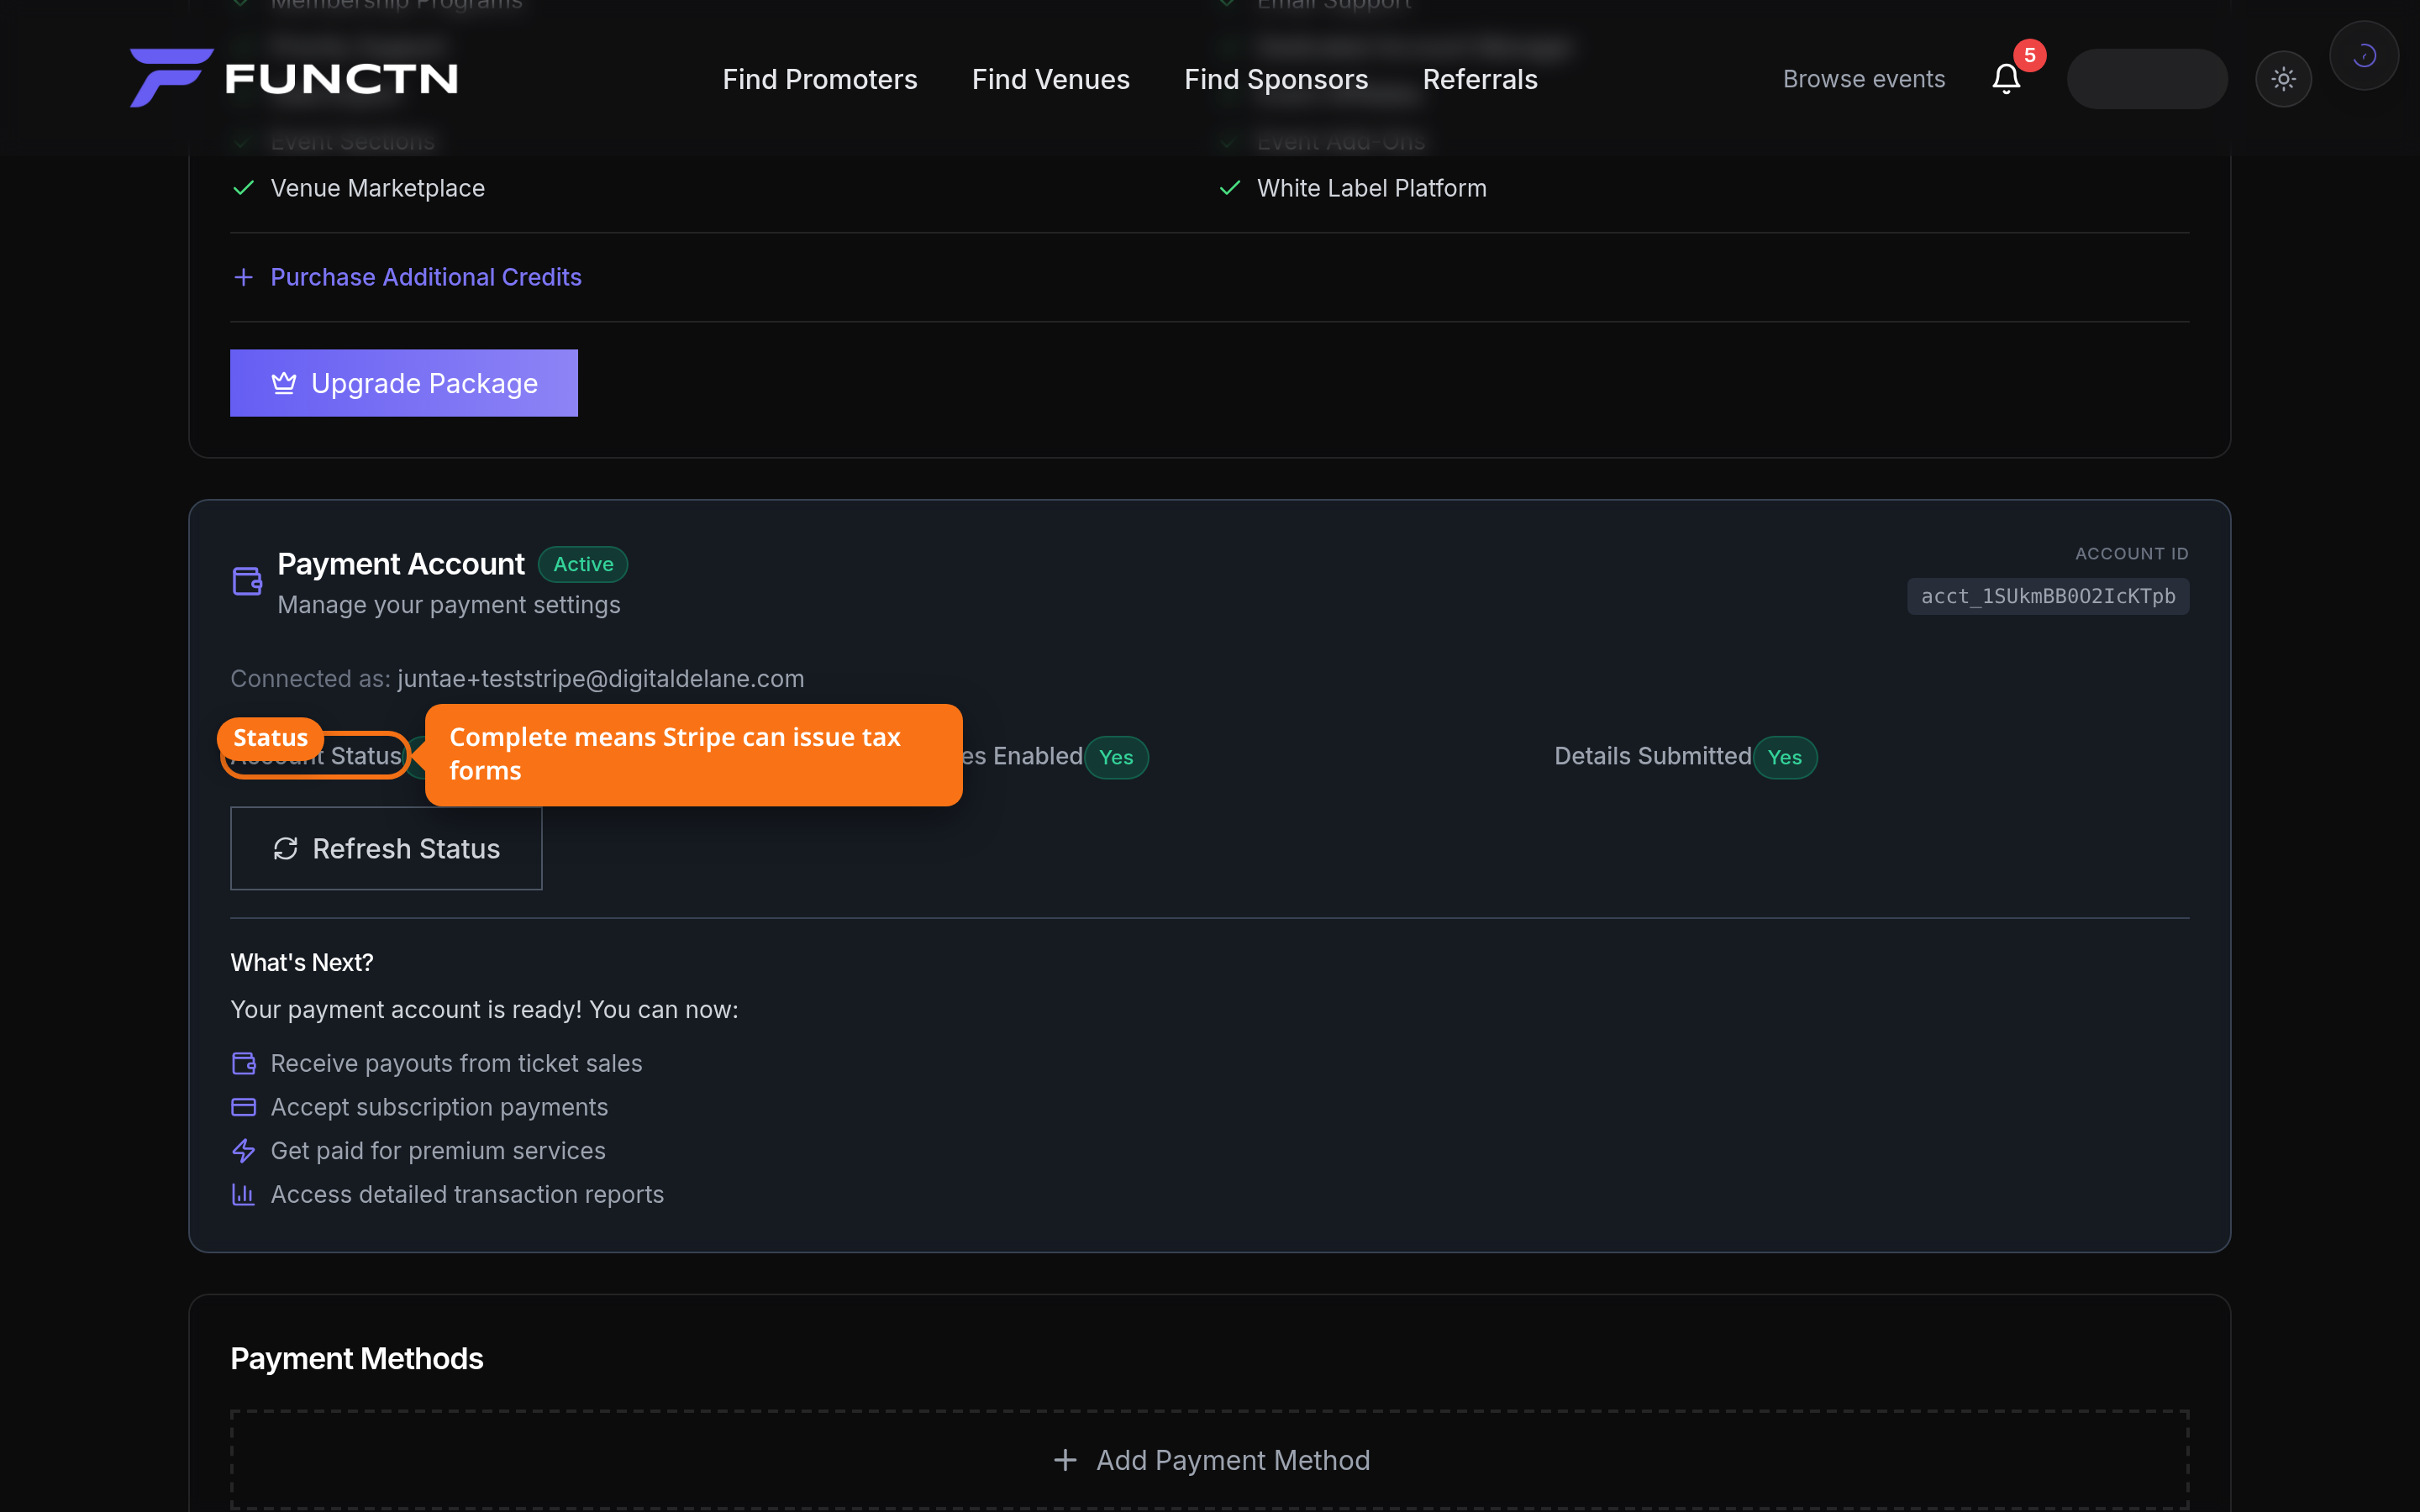This screenshot has width=2420, height=1512.
Task: Click the Active status badge
Action: [583, 564]
